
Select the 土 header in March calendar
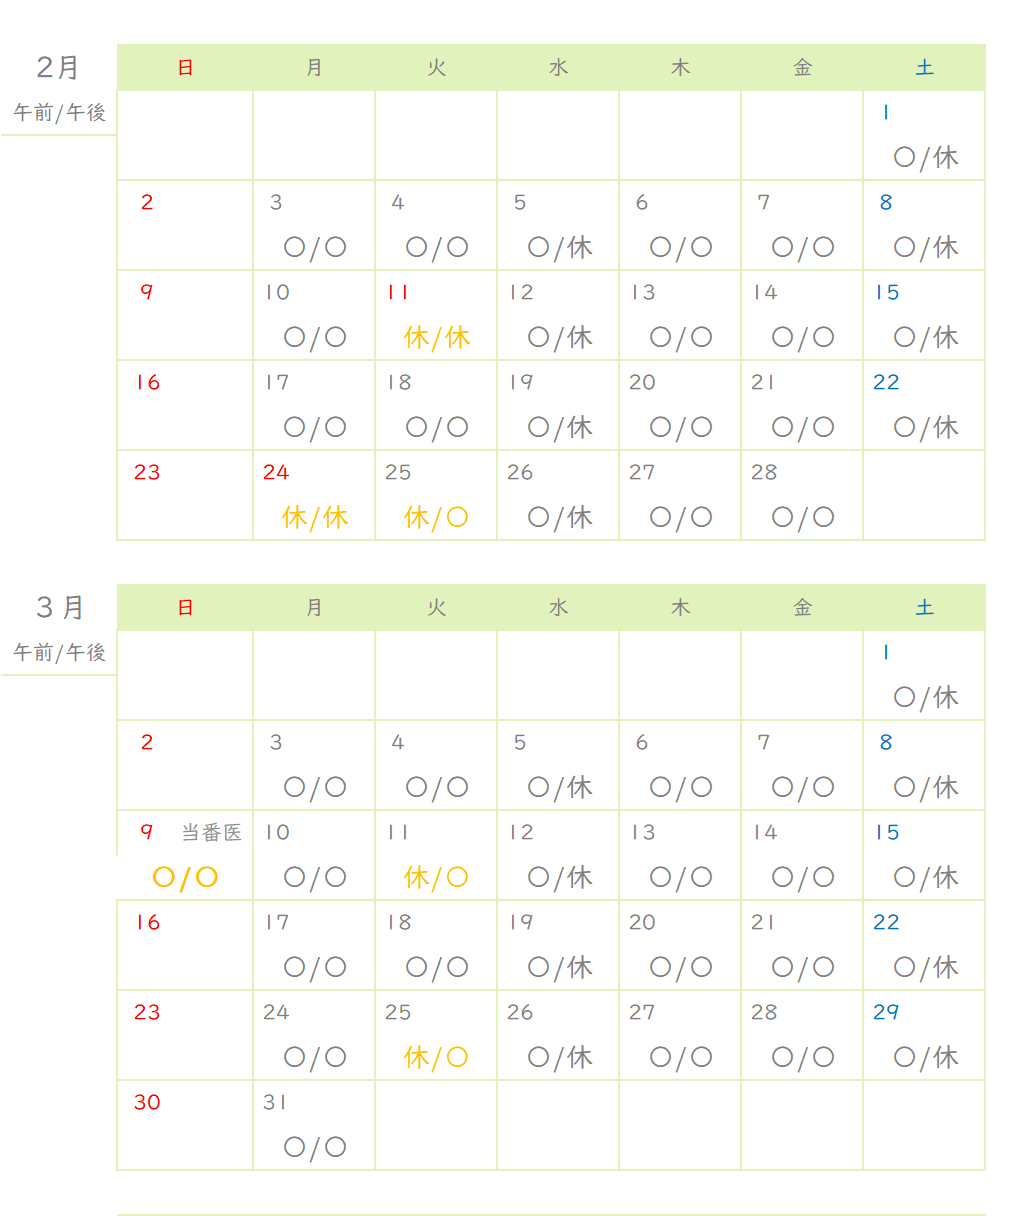[924, 607]
